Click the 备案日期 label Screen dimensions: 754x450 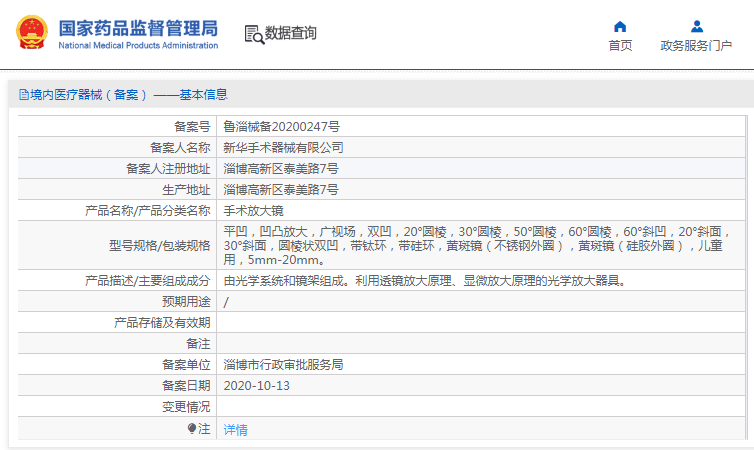click(187, 386)
